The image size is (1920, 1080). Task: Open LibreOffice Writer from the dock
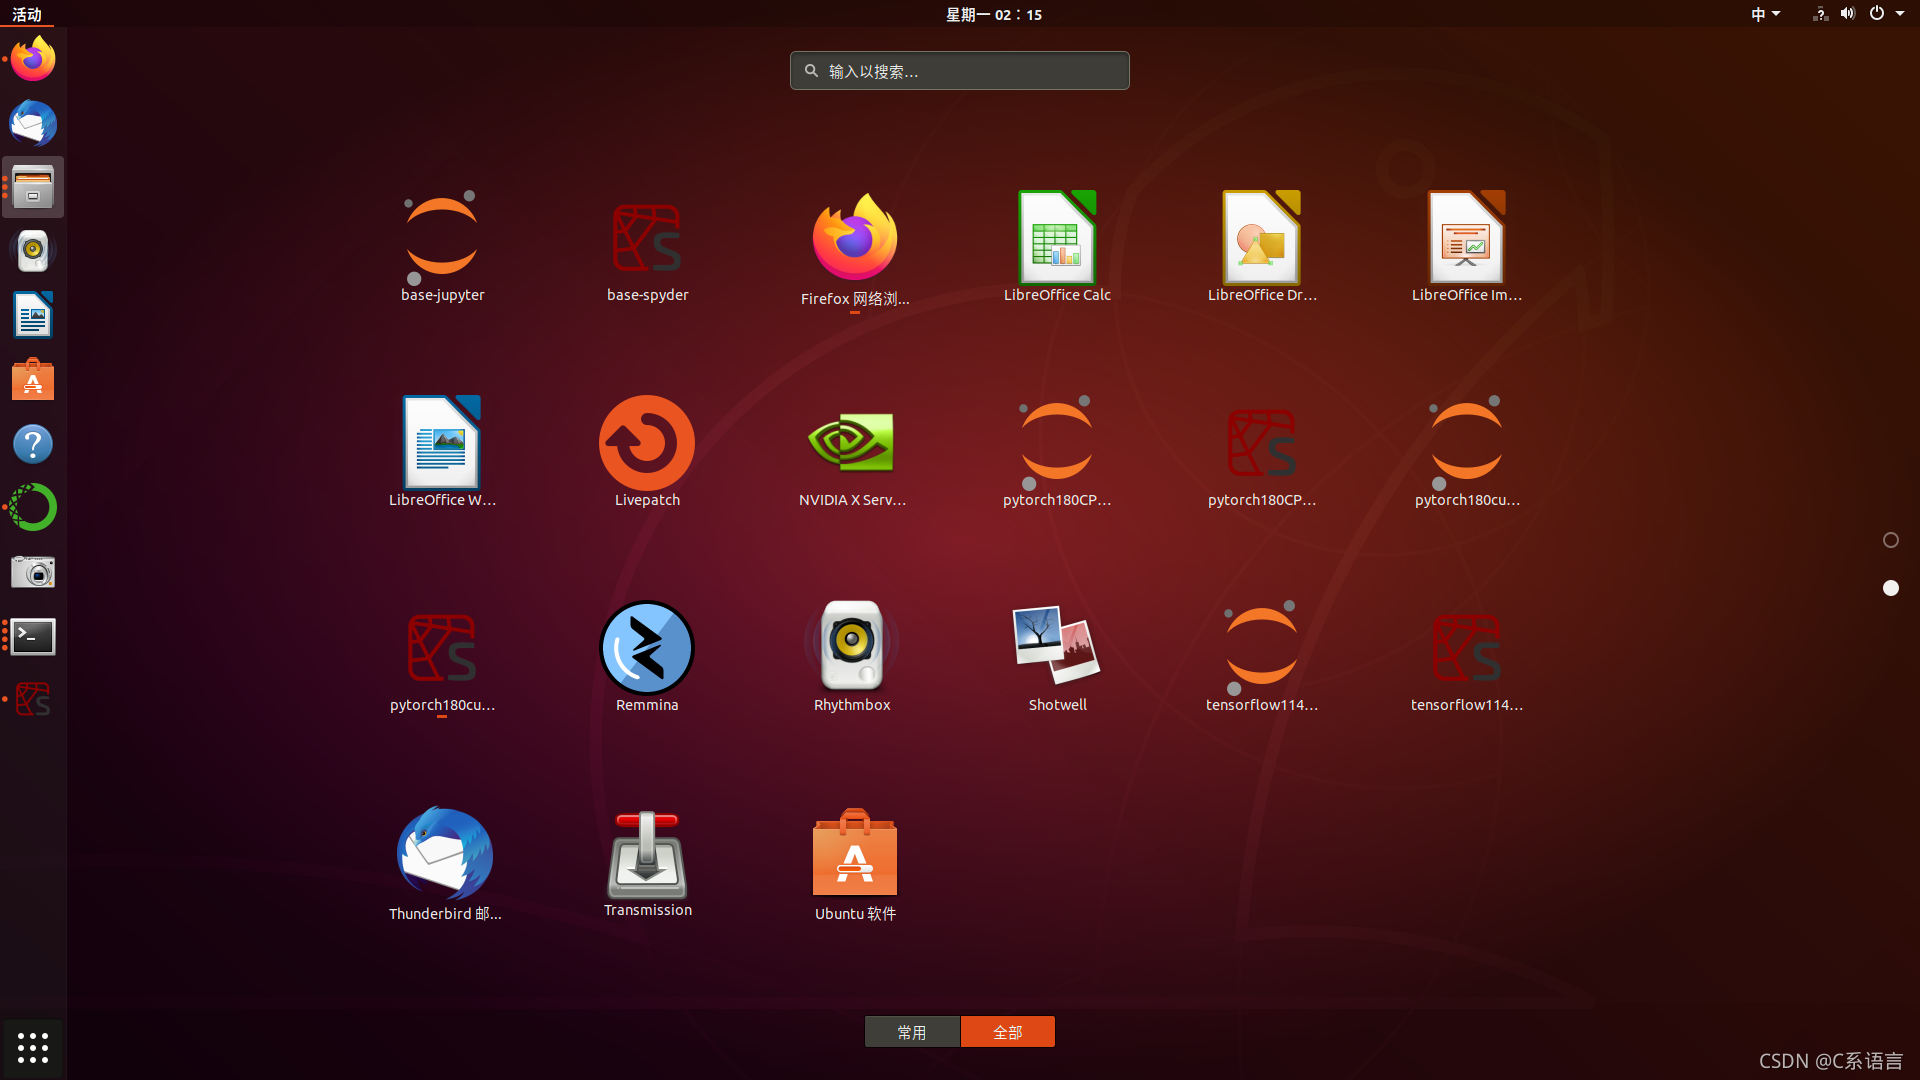click(x=33, y=315)
